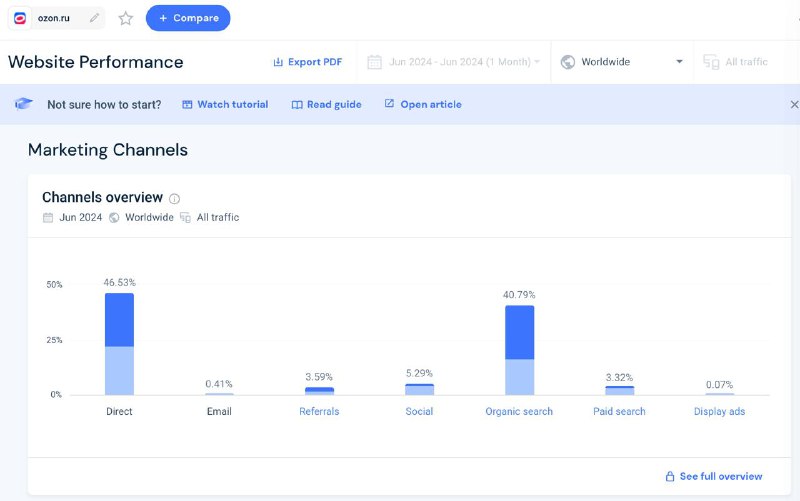This screenshot has width=800, height=501.
Task: Open the Open article link
Action: click(423, 104)
